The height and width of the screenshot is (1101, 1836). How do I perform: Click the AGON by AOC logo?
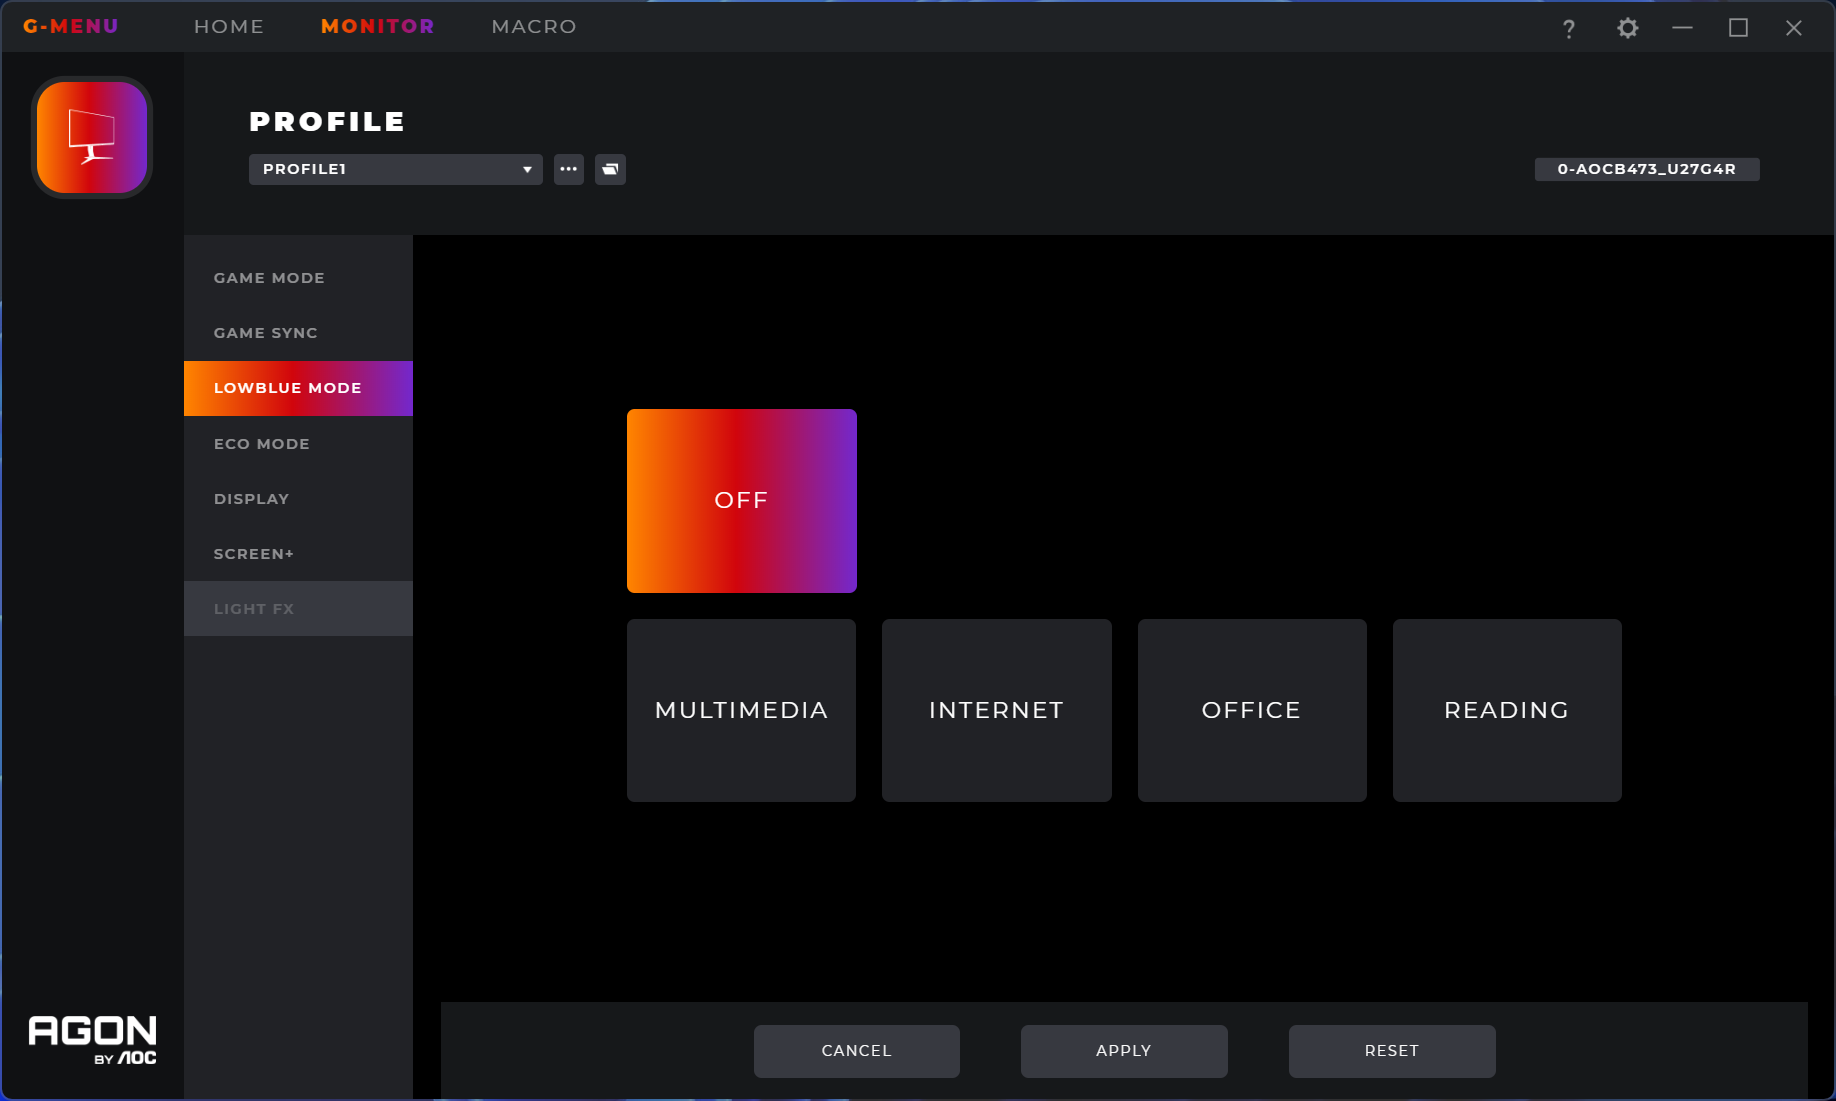pos(92,1040)
